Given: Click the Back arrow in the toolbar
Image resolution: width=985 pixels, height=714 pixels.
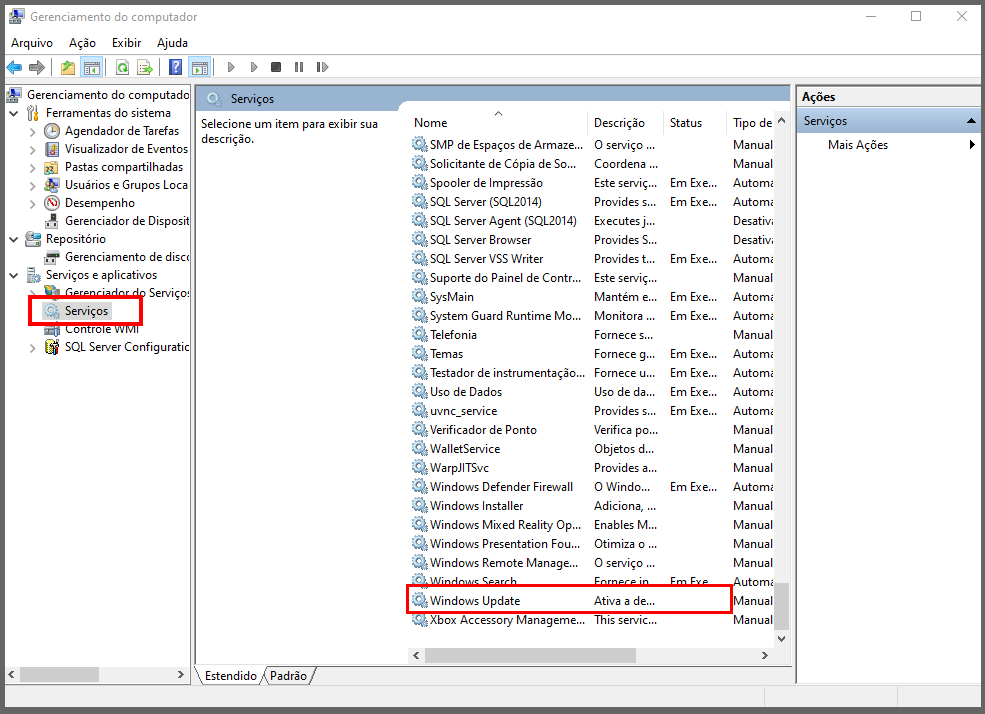Looking at the screenshot, I should [14, 67].
